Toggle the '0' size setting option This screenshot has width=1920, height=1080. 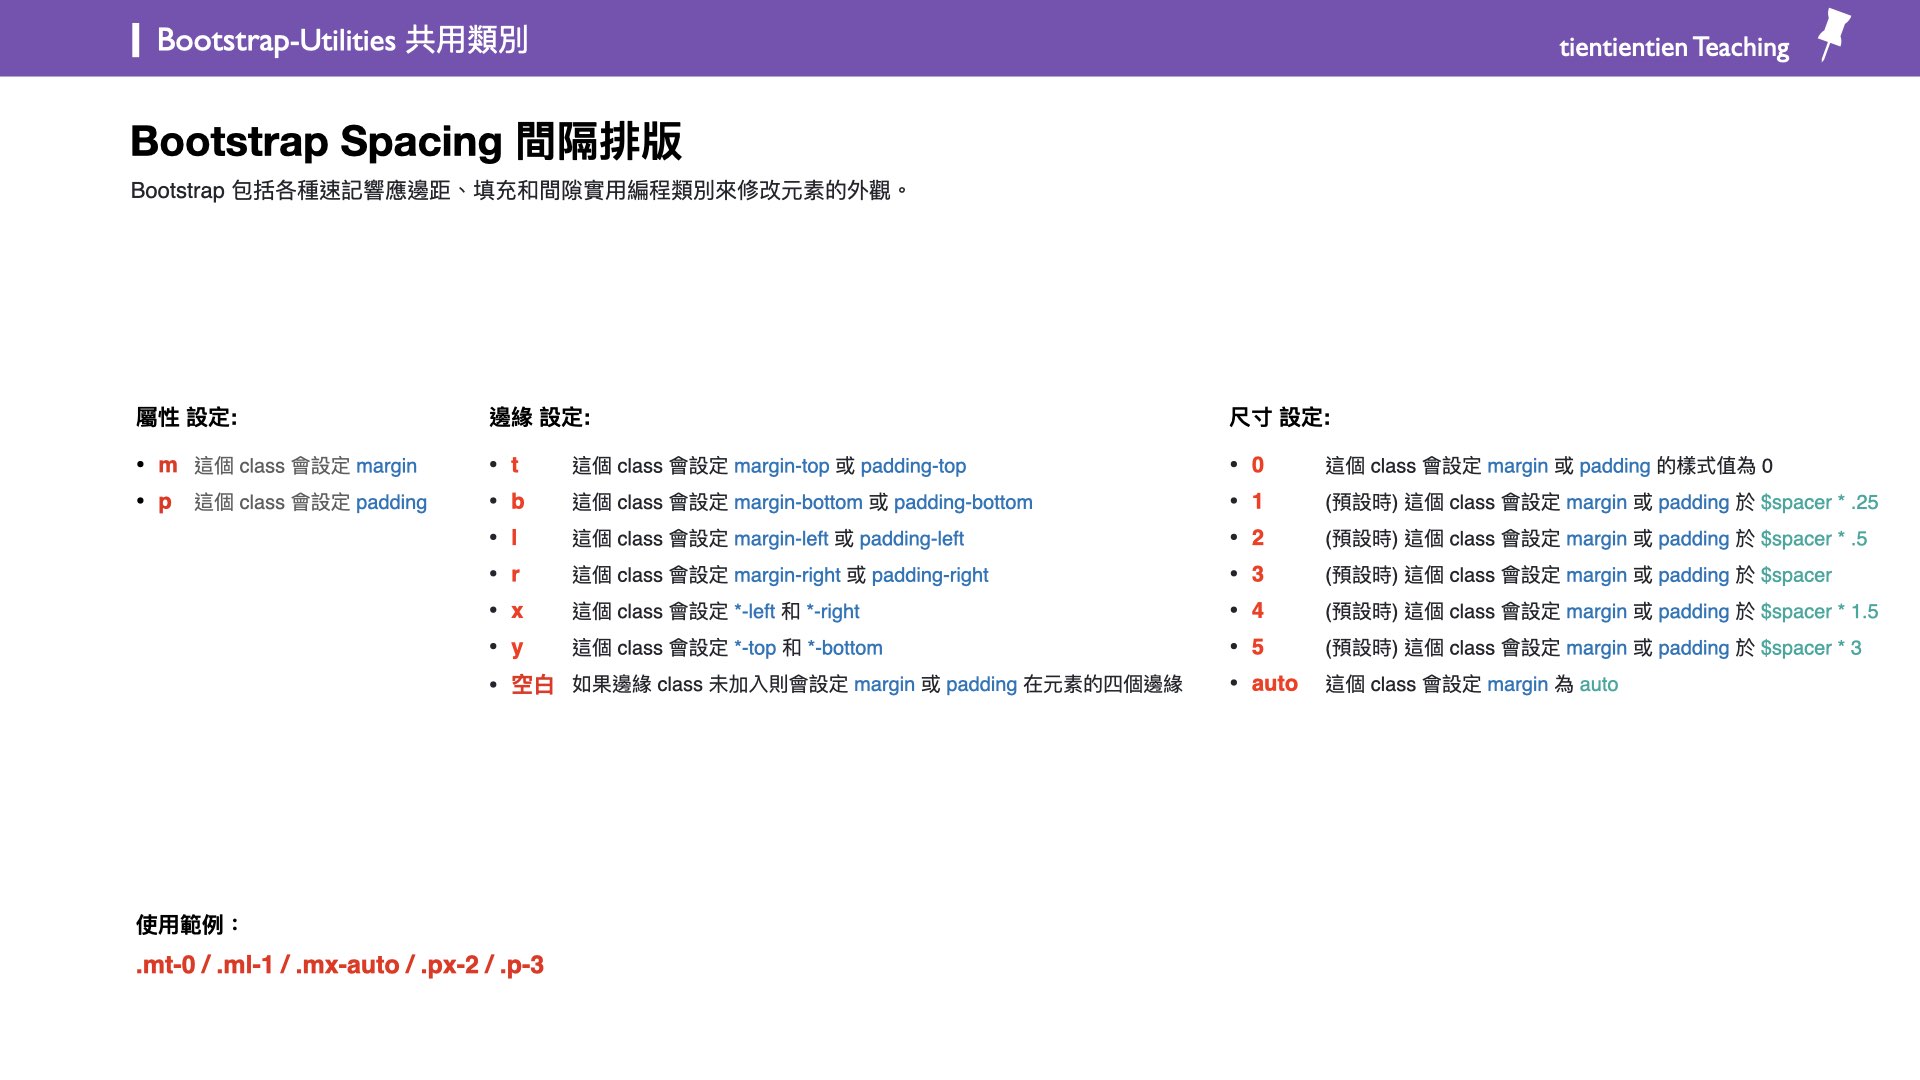pos(1256,465)
